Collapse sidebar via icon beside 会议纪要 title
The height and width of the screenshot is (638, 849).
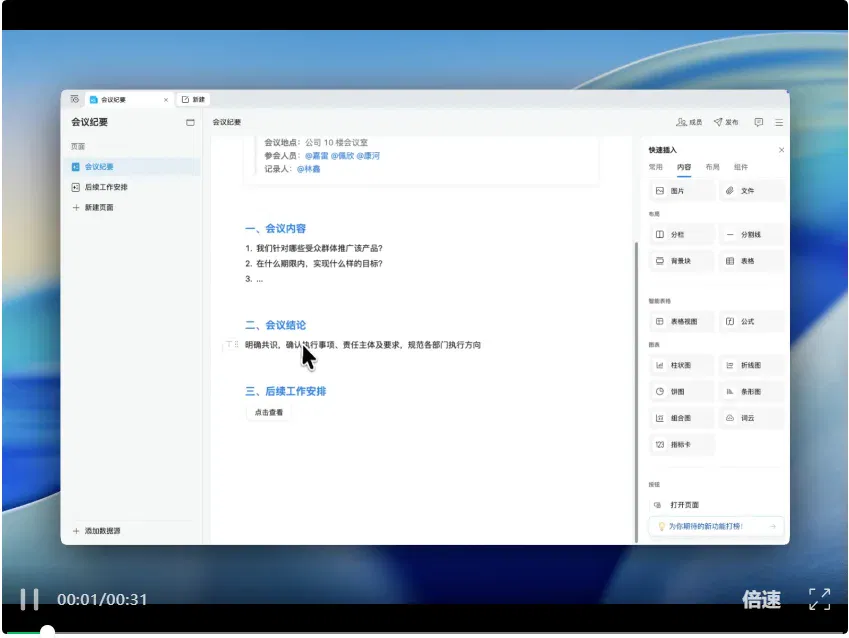tap(190, 122)
